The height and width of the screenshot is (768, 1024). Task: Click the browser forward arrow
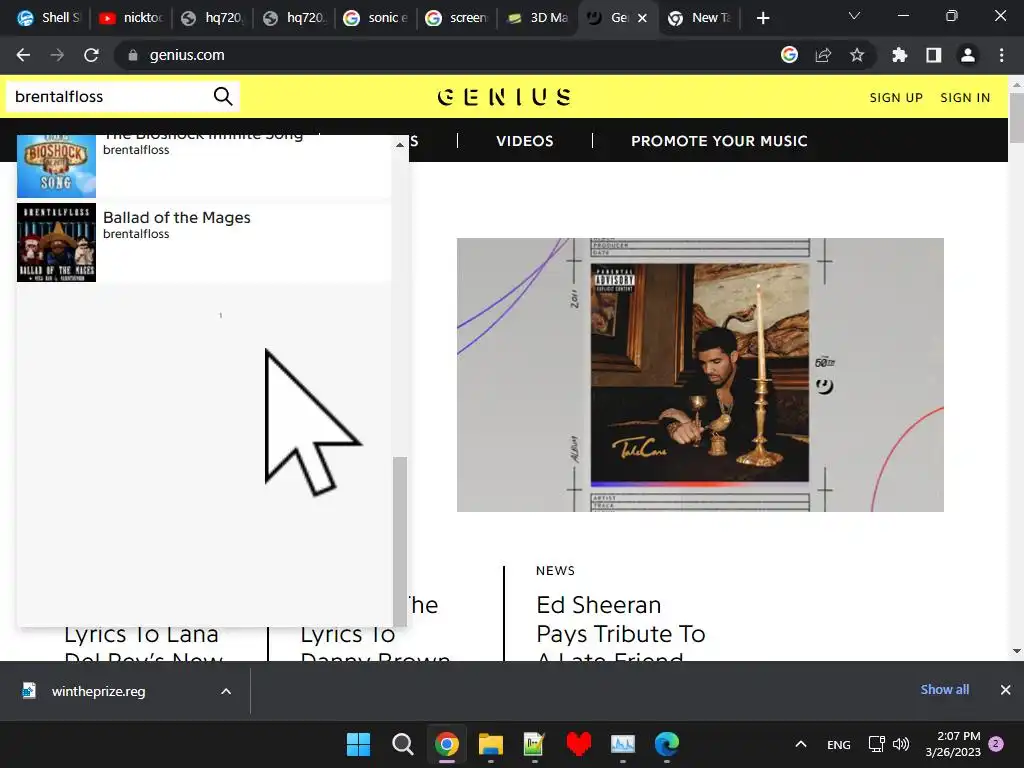click(x=57, y=56)
